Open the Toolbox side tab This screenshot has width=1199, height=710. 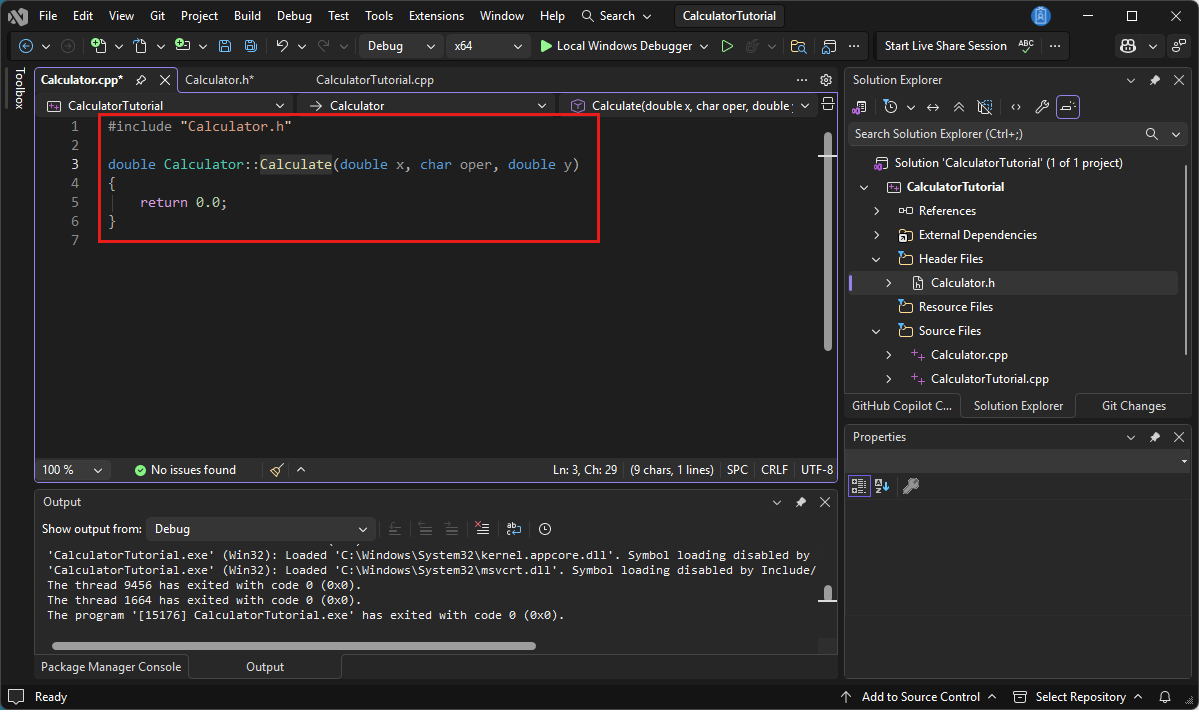tap(19, 88)
